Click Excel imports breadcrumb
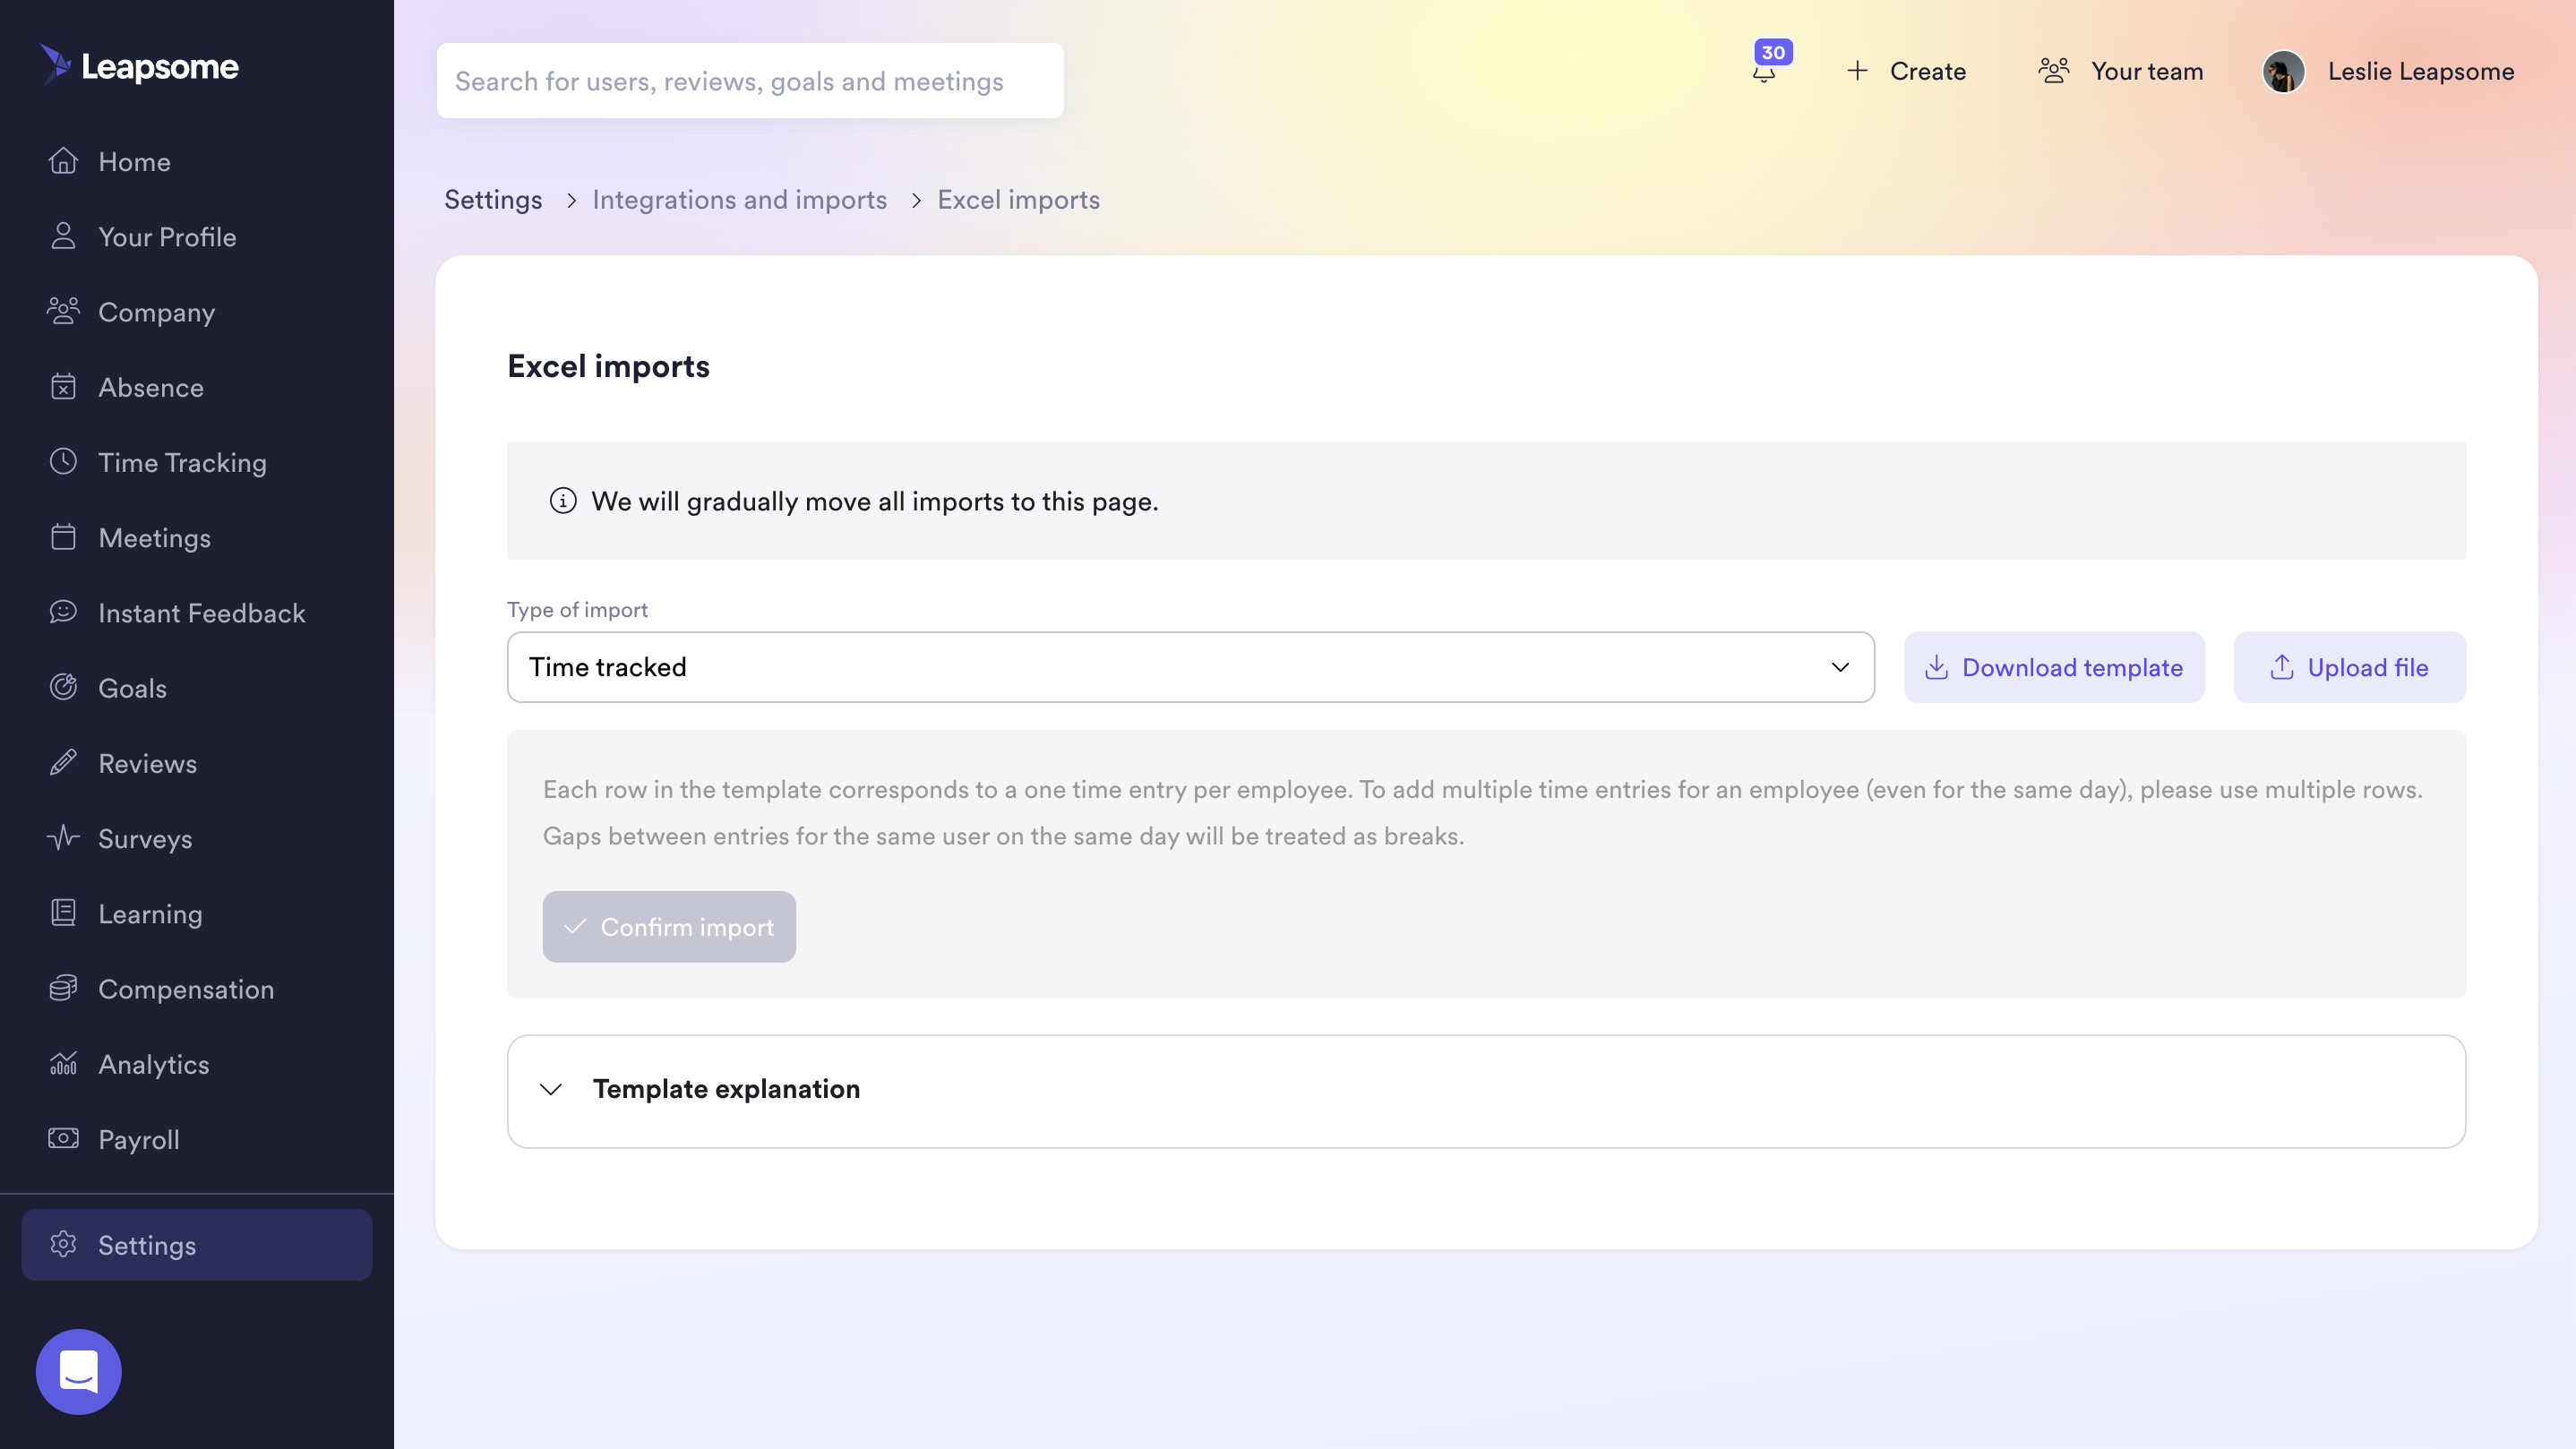 pos(1018,199)
